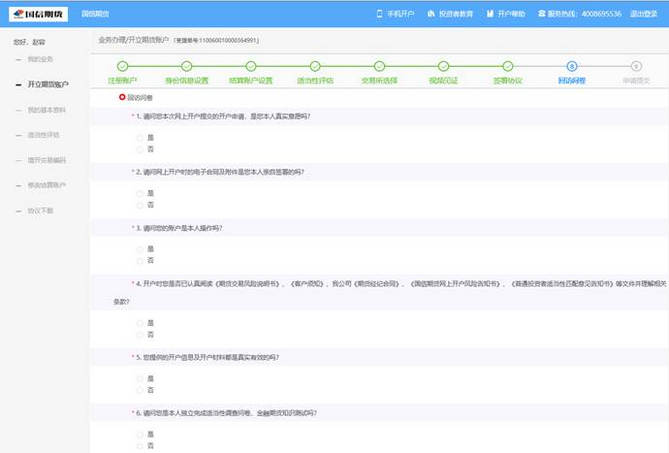This screenshot has width=669, height=453.
Task: Click the 注册账户 step checkmark circle
Action: pos(122,66)
